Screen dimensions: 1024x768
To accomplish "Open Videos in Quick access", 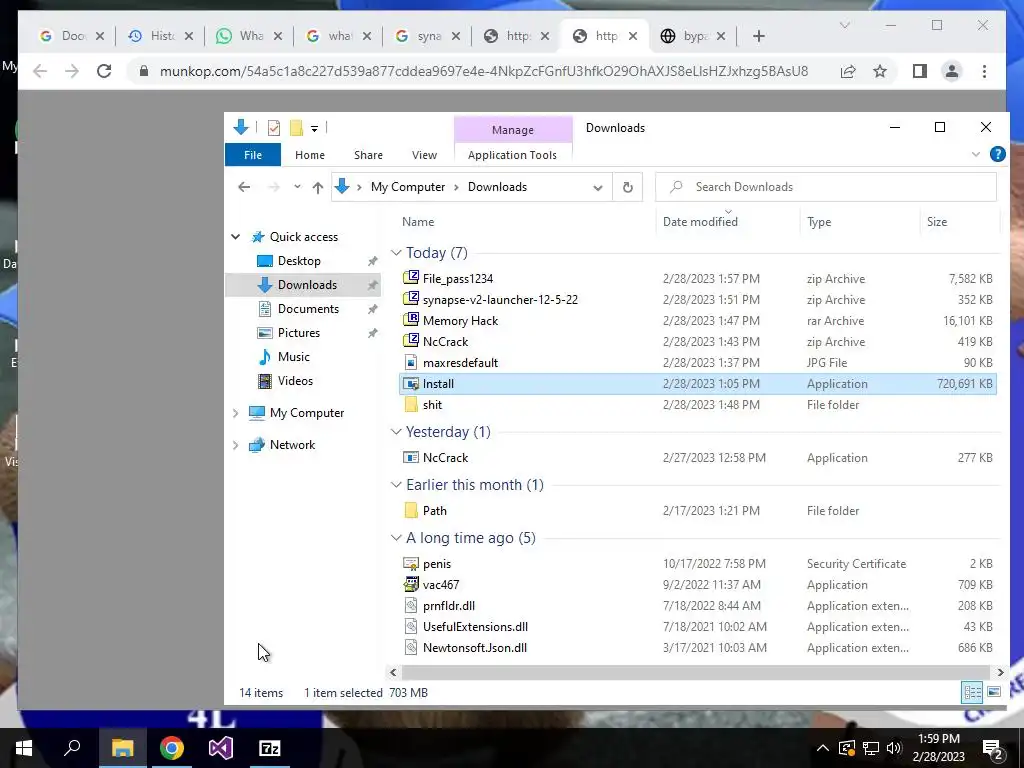I will (x=295, y=381).
